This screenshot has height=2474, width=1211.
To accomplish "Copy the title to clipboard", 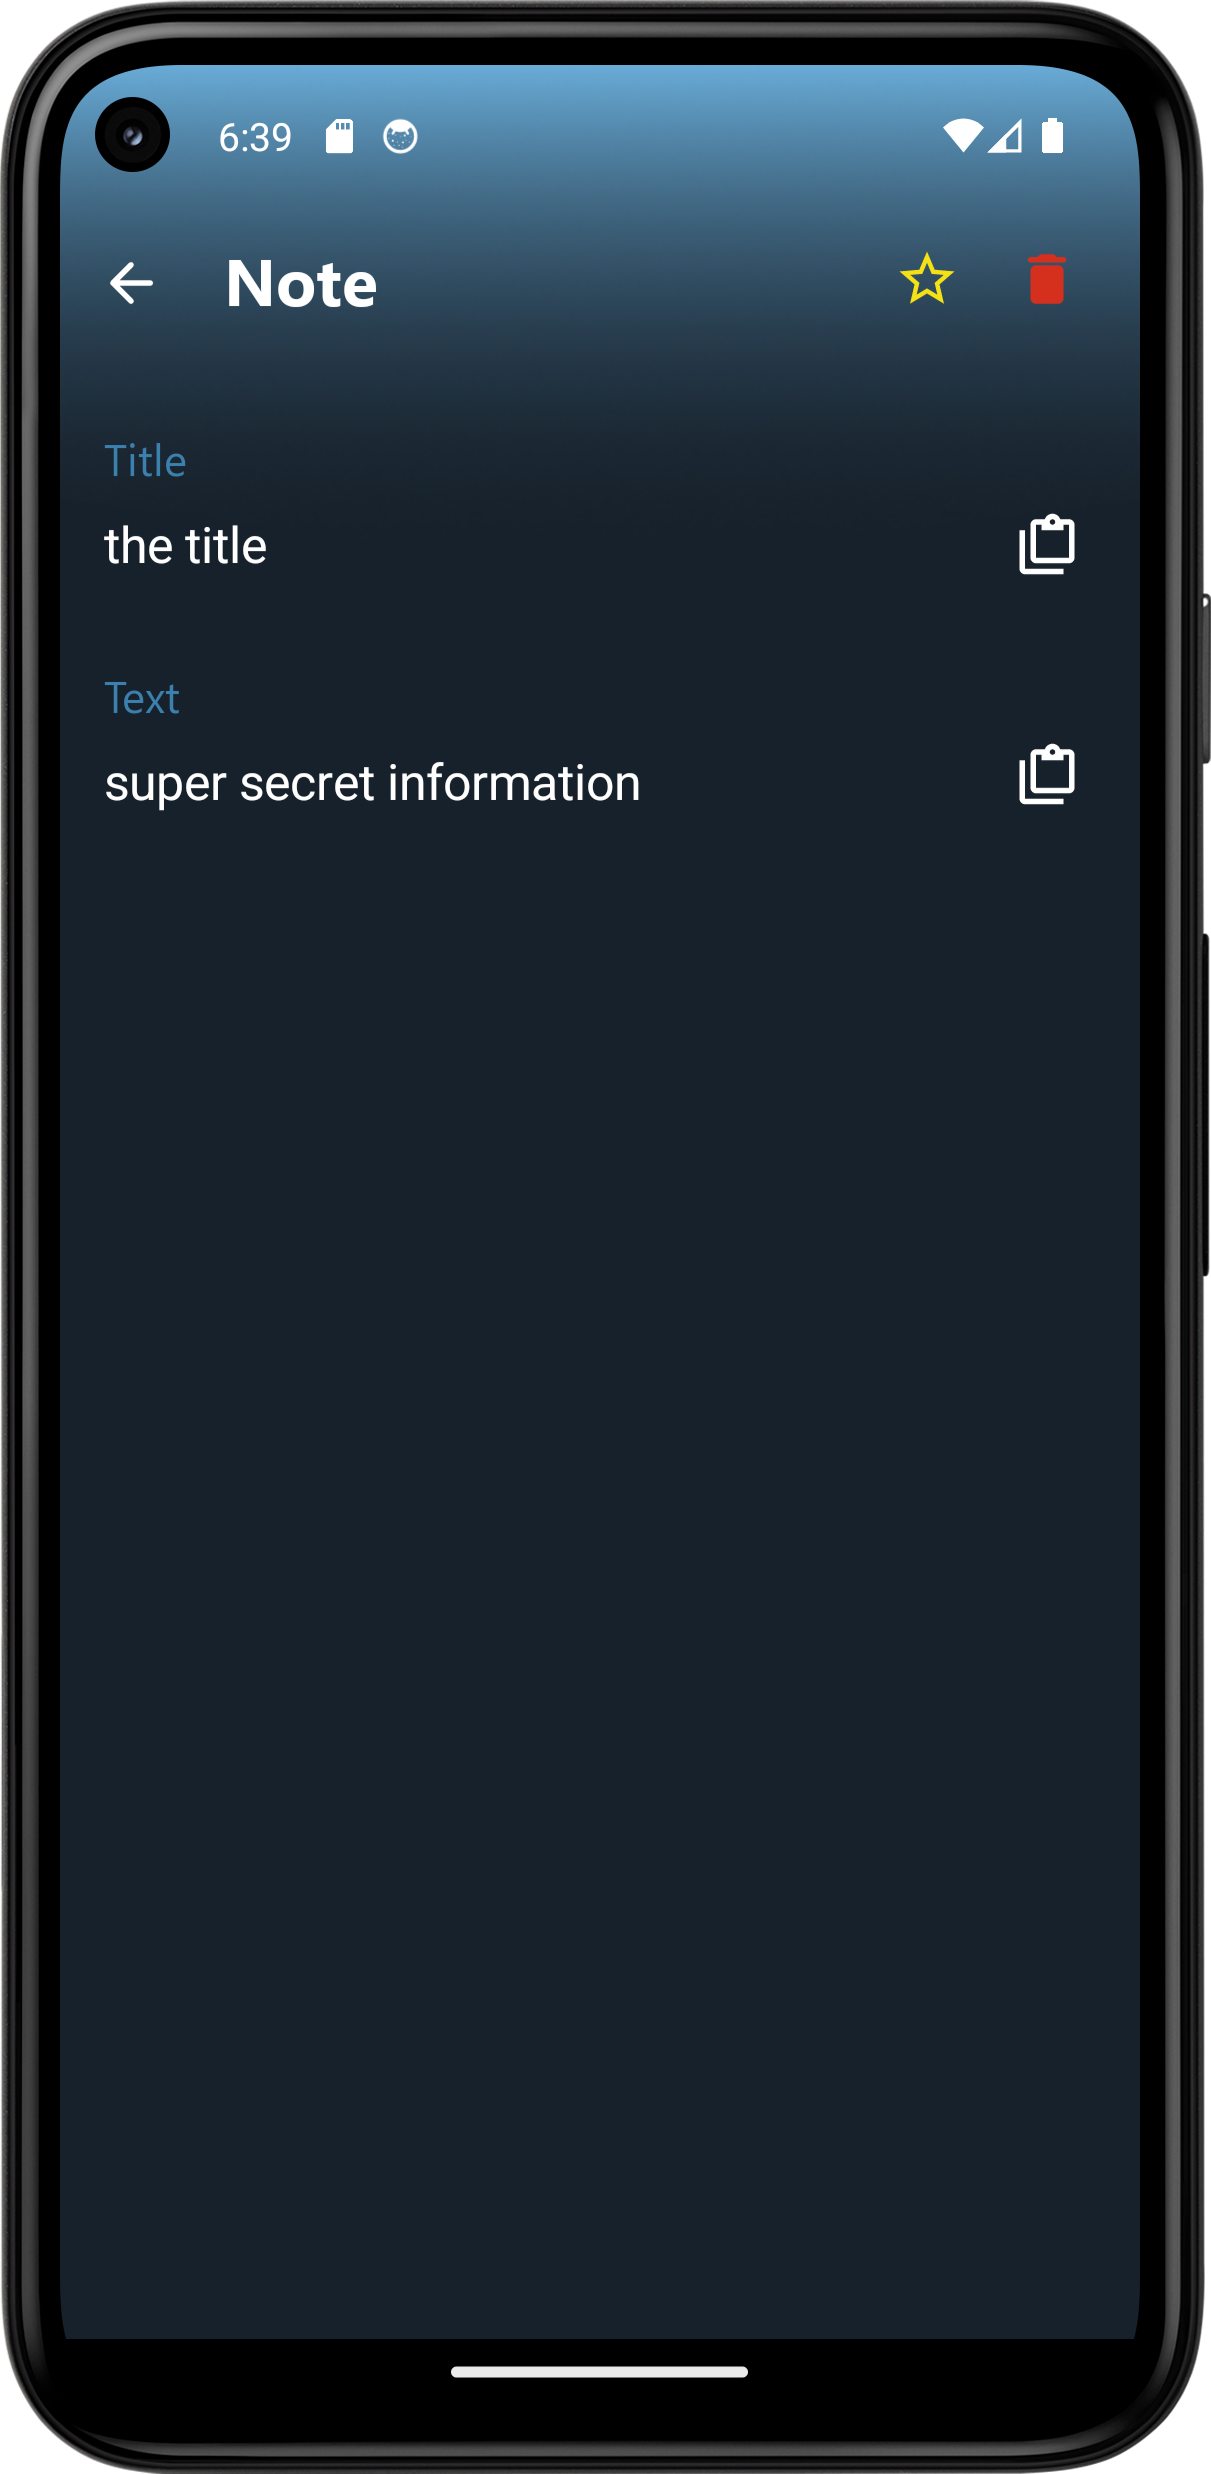I will pos(1046,545).
